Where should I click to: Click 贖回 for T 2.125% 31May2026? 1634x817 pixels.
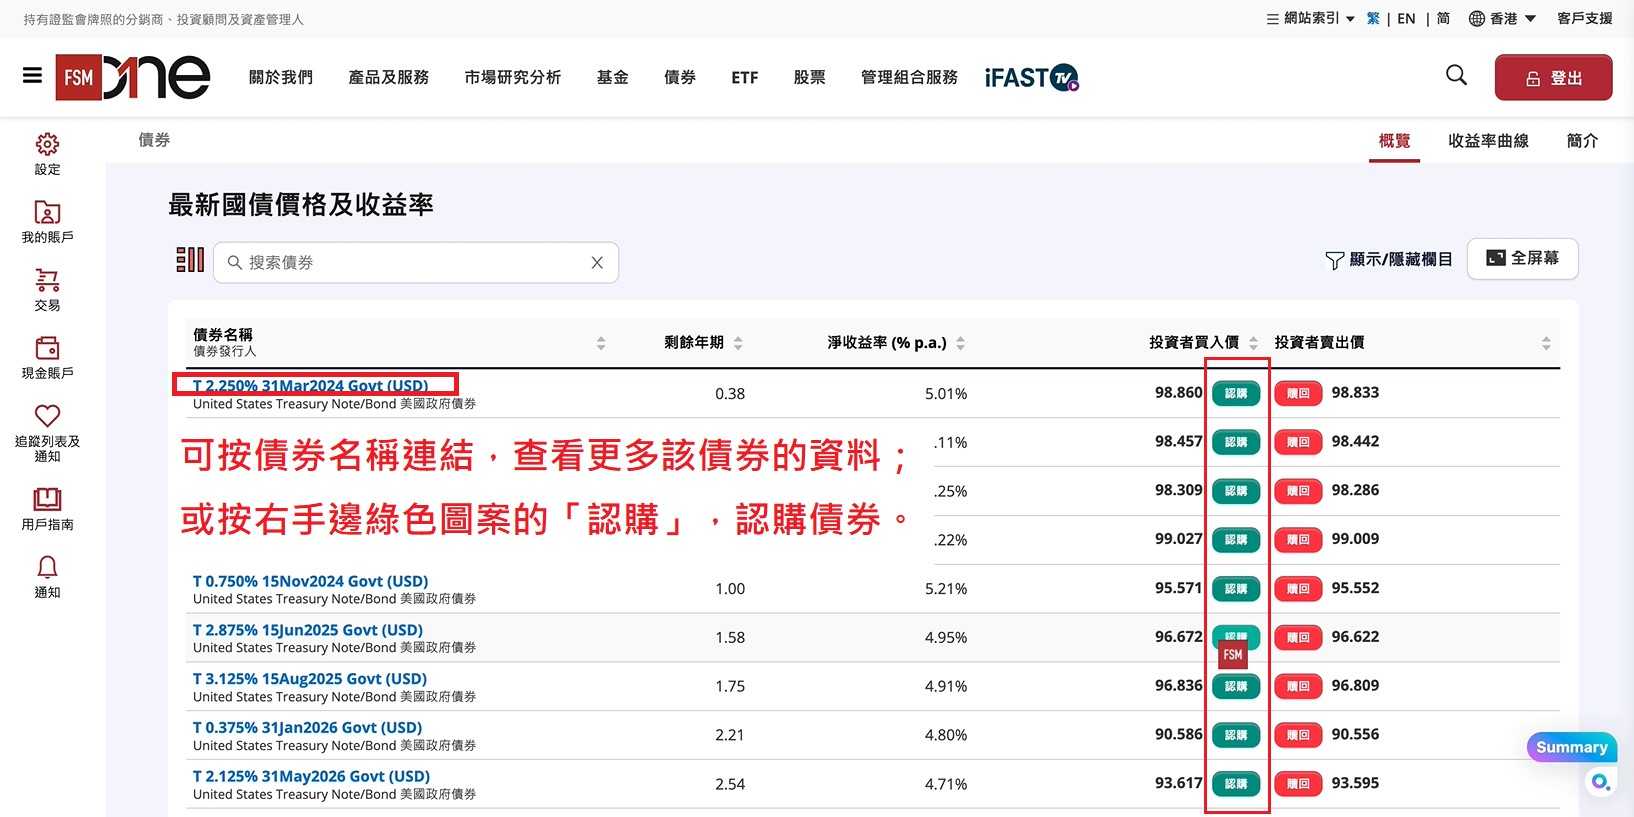click(x=1298, y=784)
